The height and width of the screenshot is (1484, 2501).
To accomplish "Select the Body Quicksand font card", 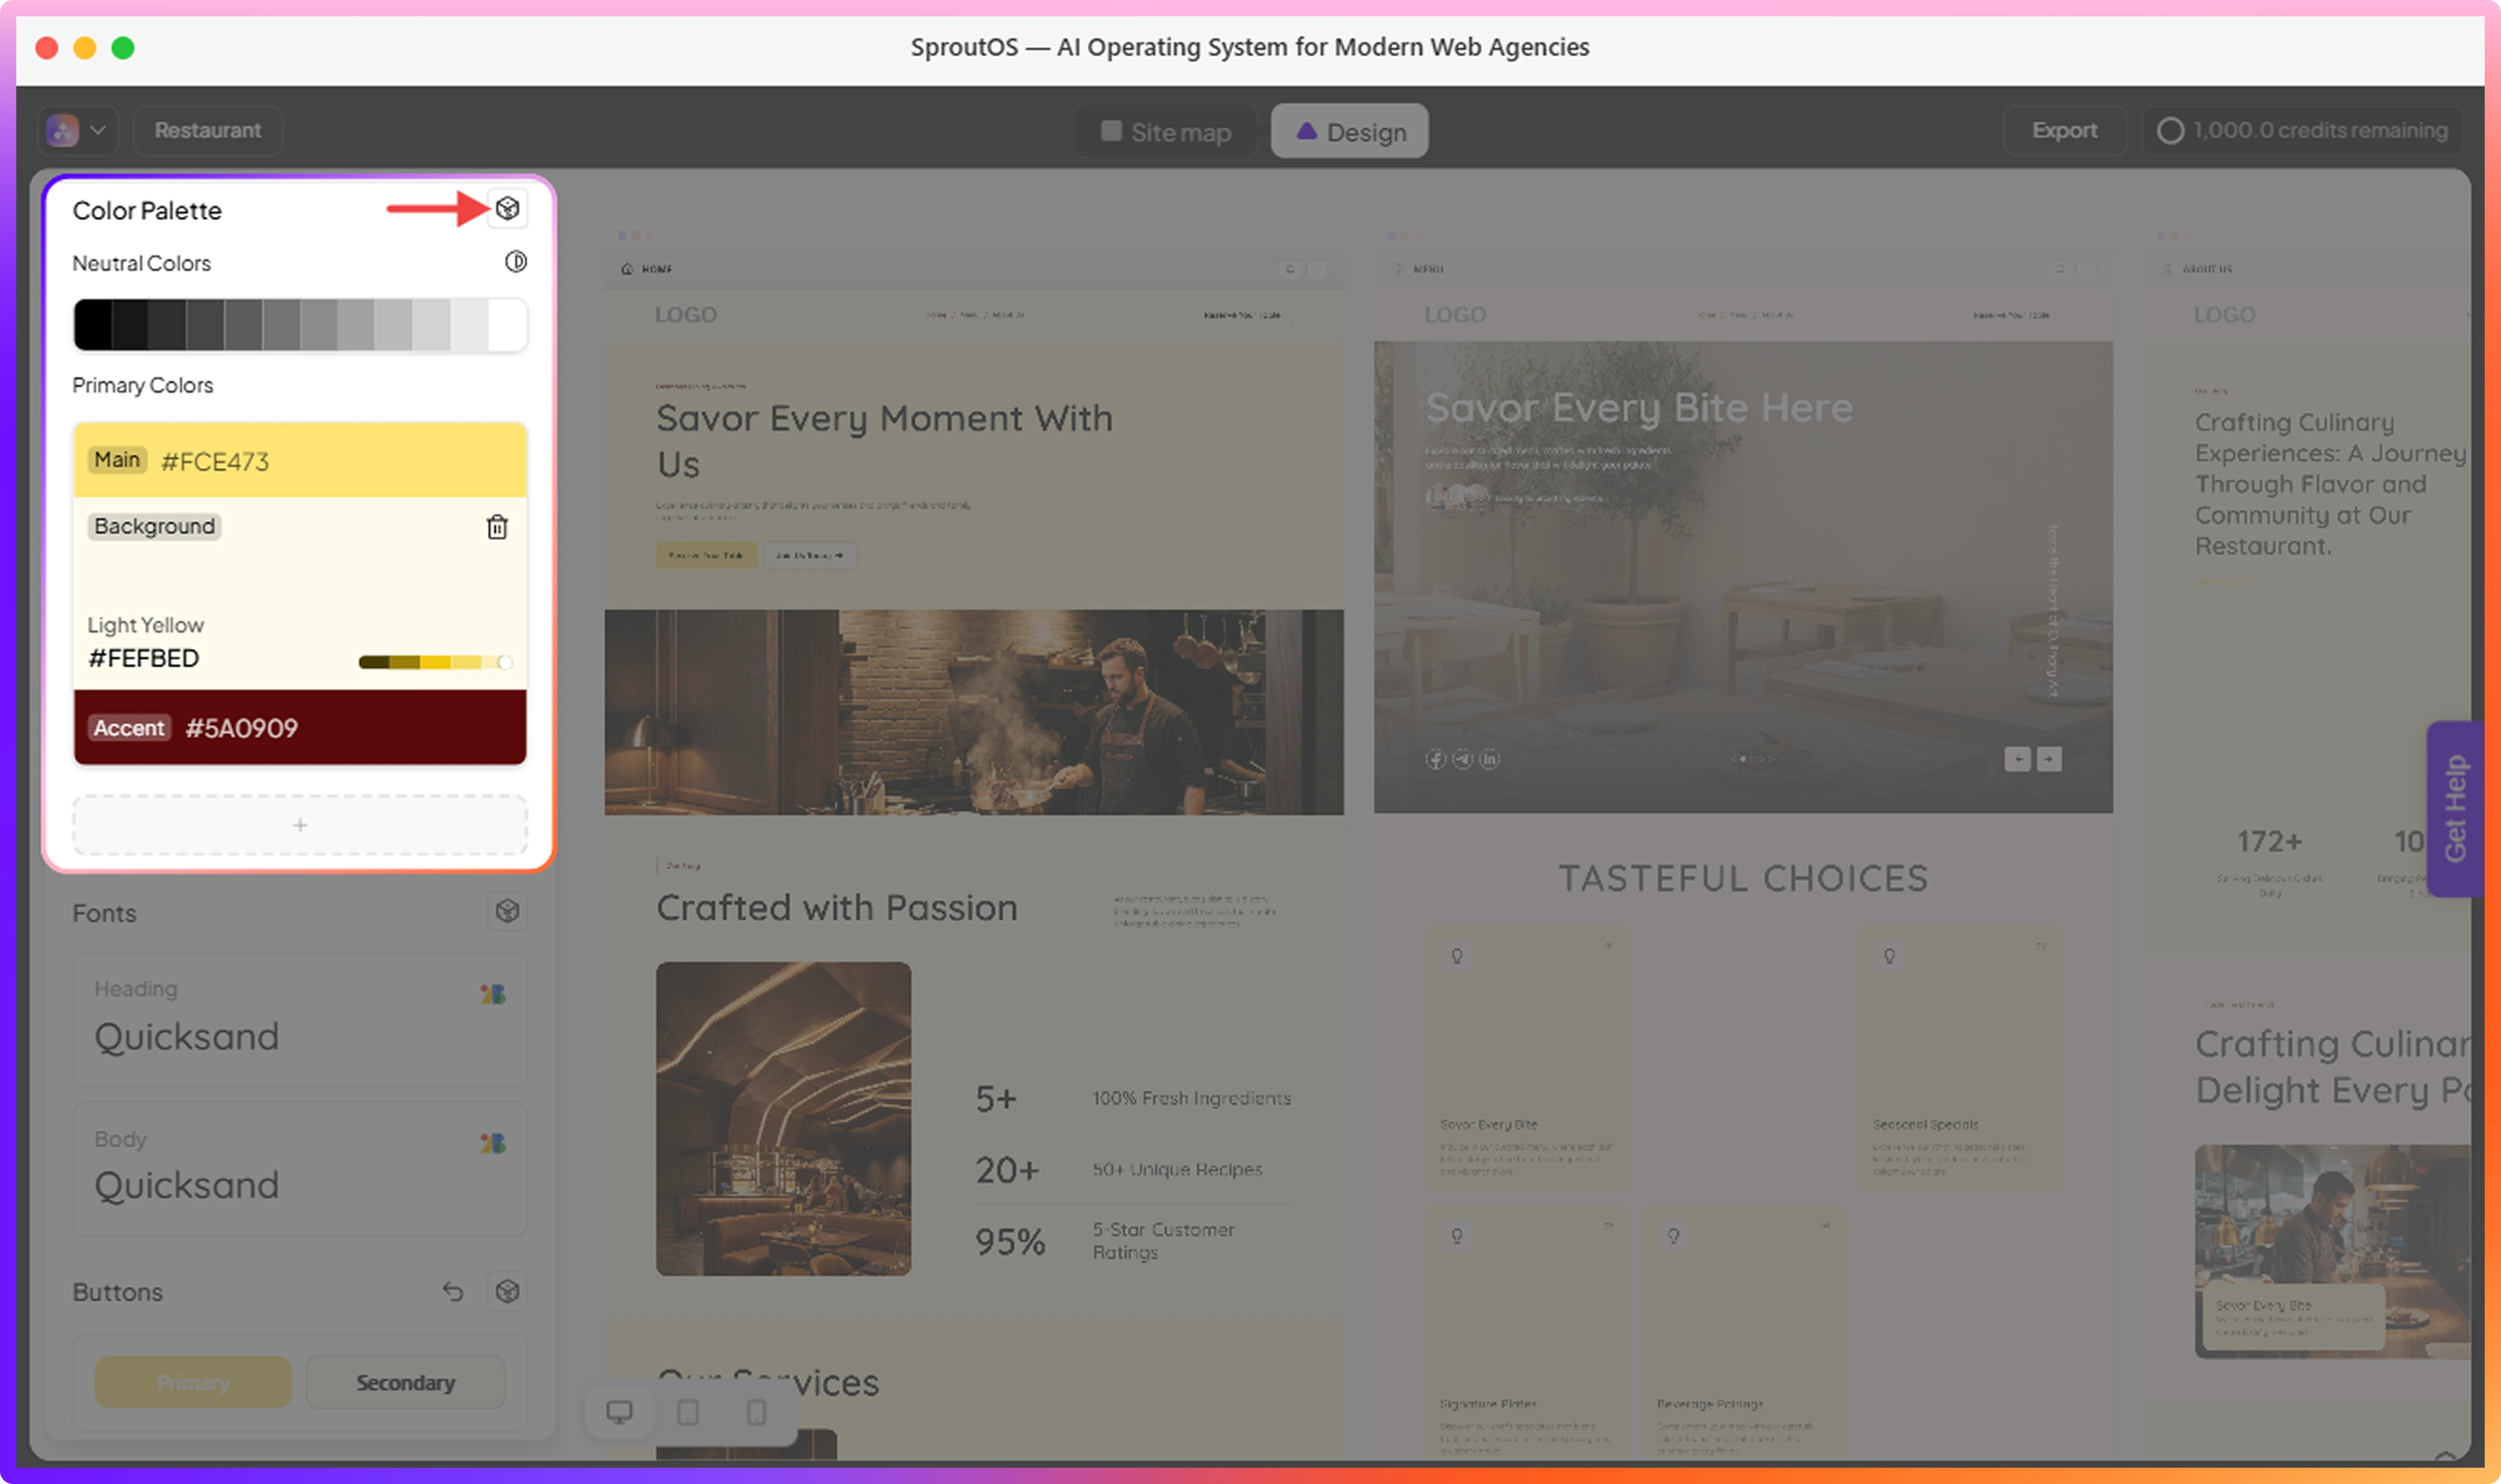I will click(x=300, y=1169).
